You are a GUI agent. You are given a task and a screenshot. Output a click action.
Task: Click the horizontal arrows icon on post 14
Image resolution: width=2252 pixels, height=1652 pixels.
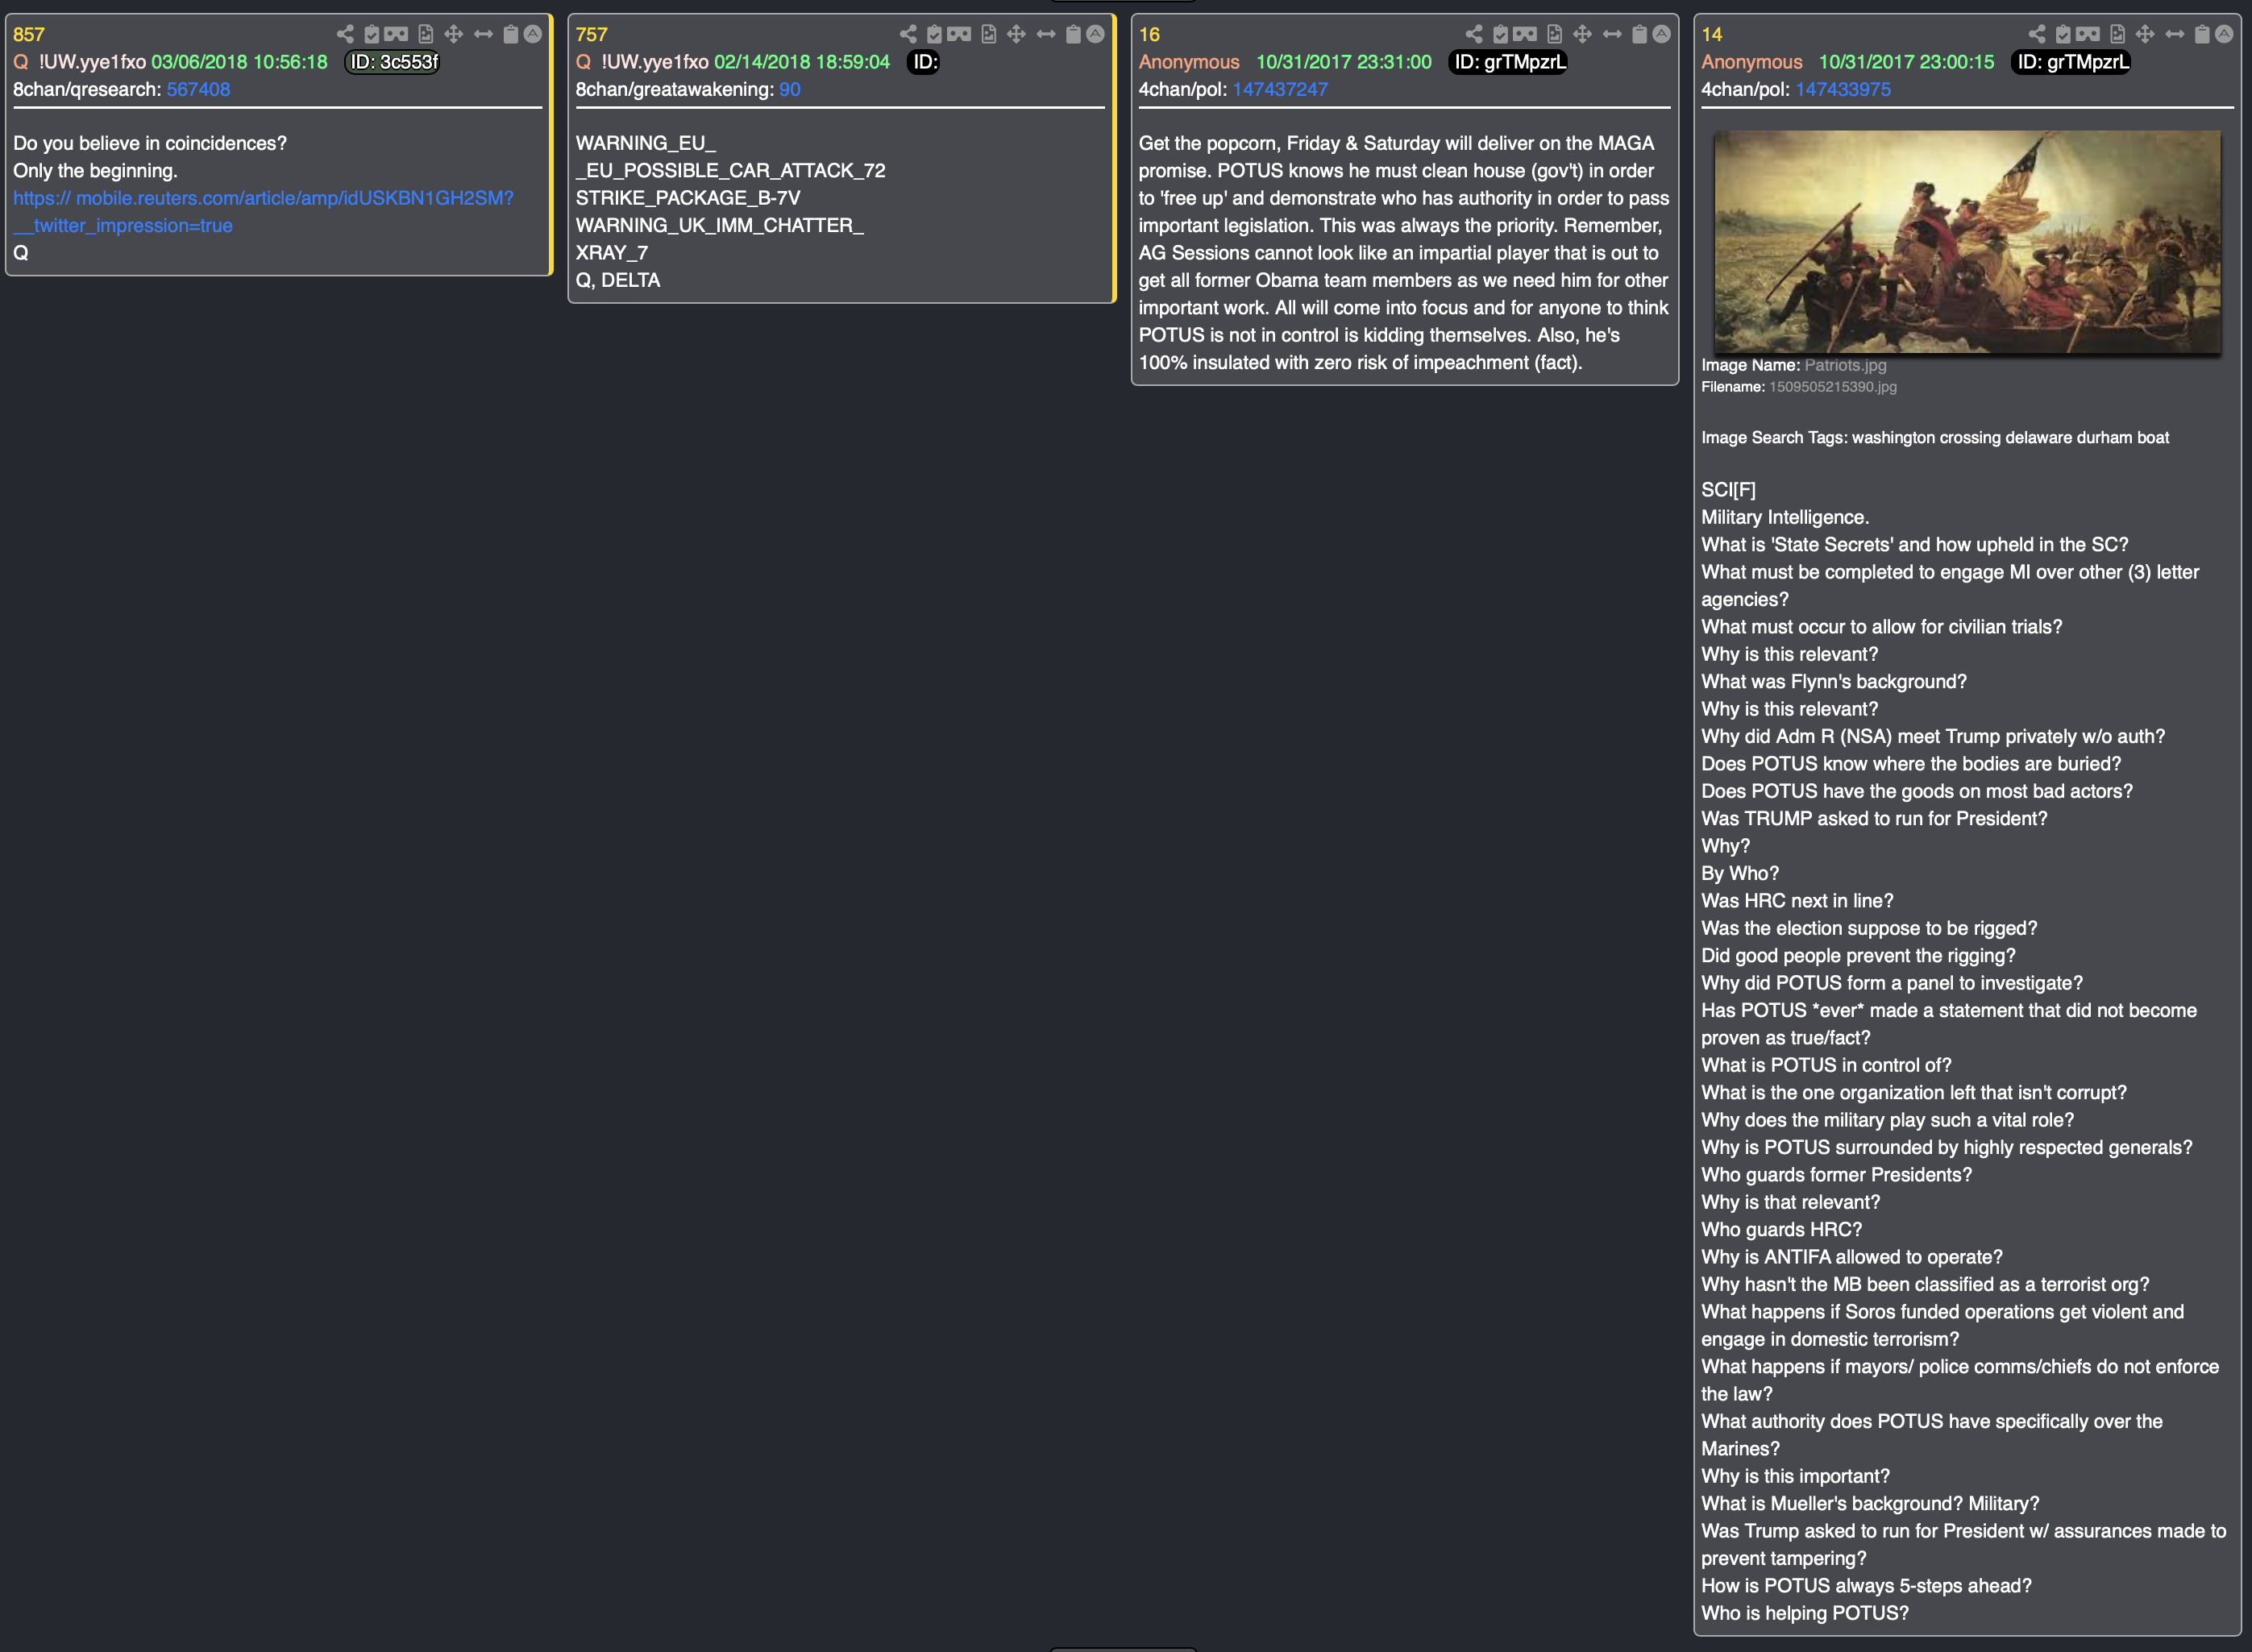(2175, 34)
